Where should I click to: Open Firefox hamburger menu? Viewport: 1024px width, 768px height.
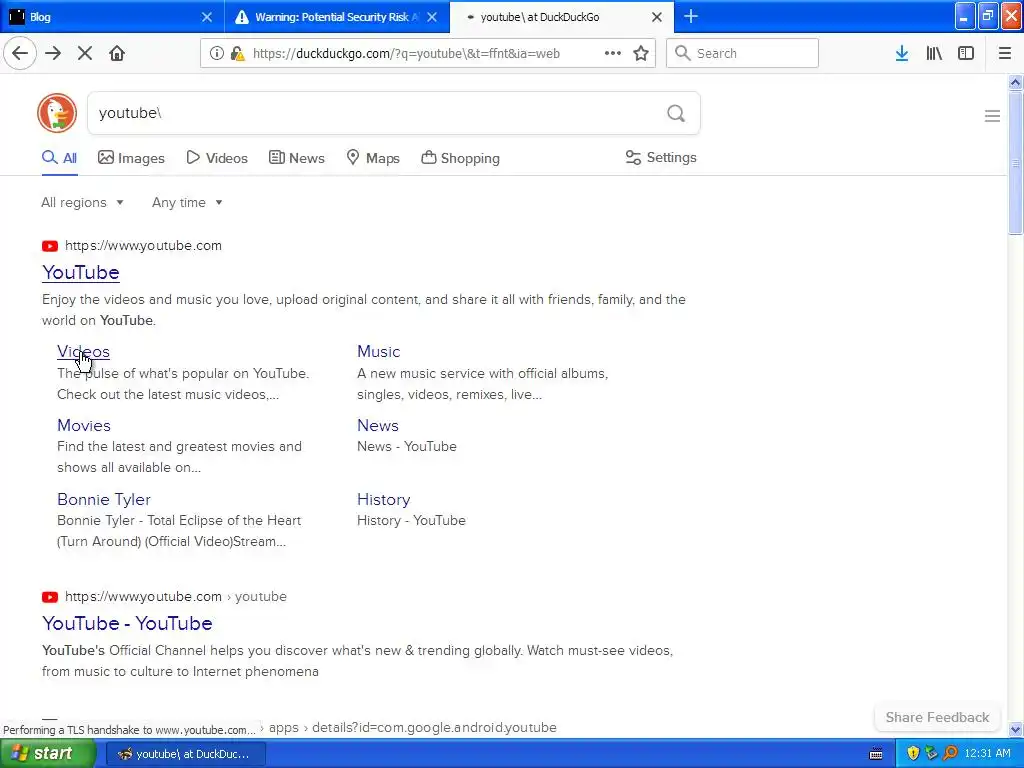[1005, 54]
